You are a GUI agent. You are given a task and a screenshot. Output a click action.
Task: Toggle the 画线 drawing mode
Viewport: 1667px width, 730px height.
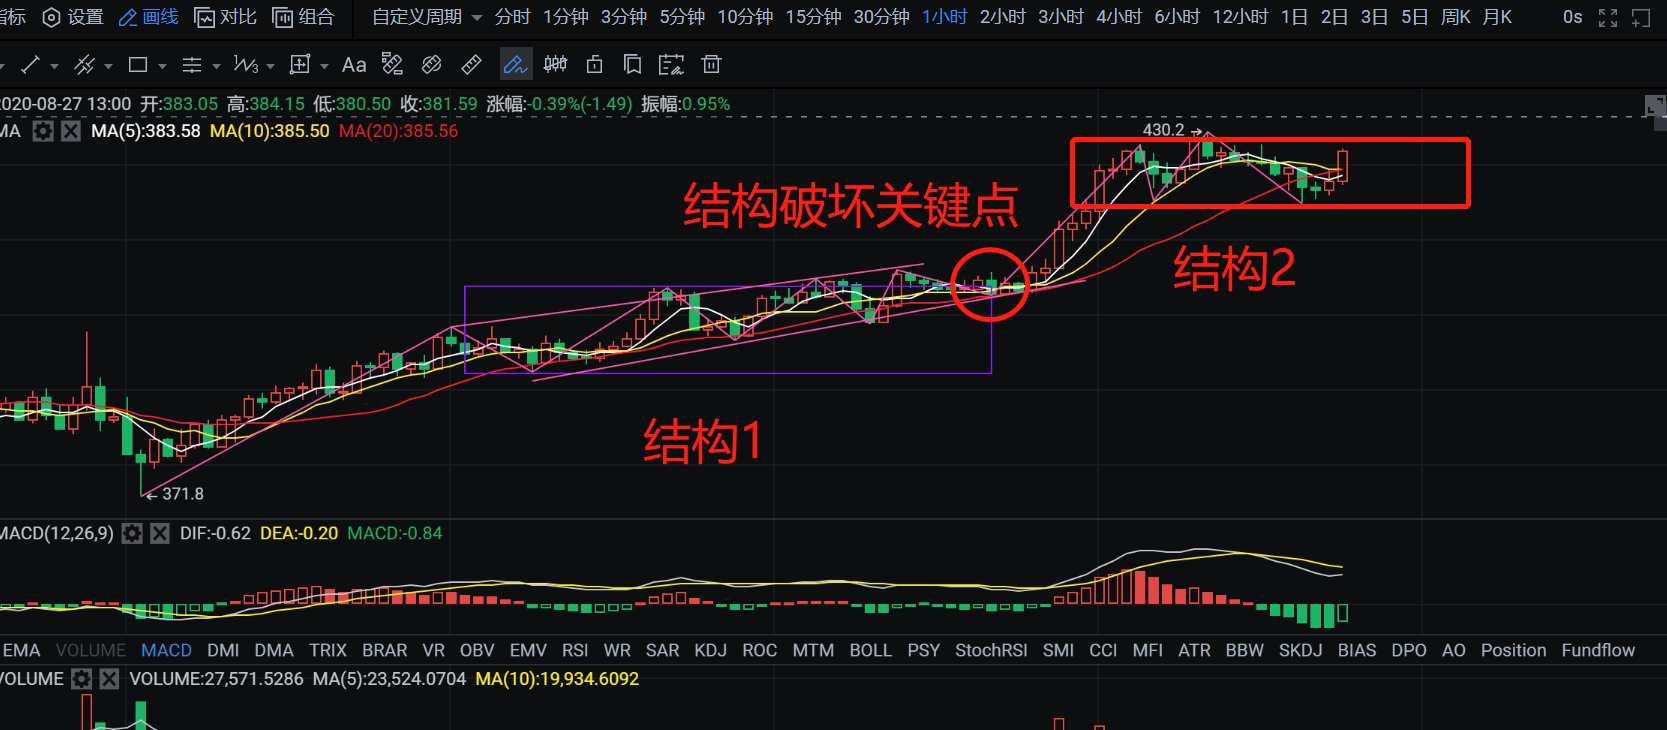click(x=148, y=17)
